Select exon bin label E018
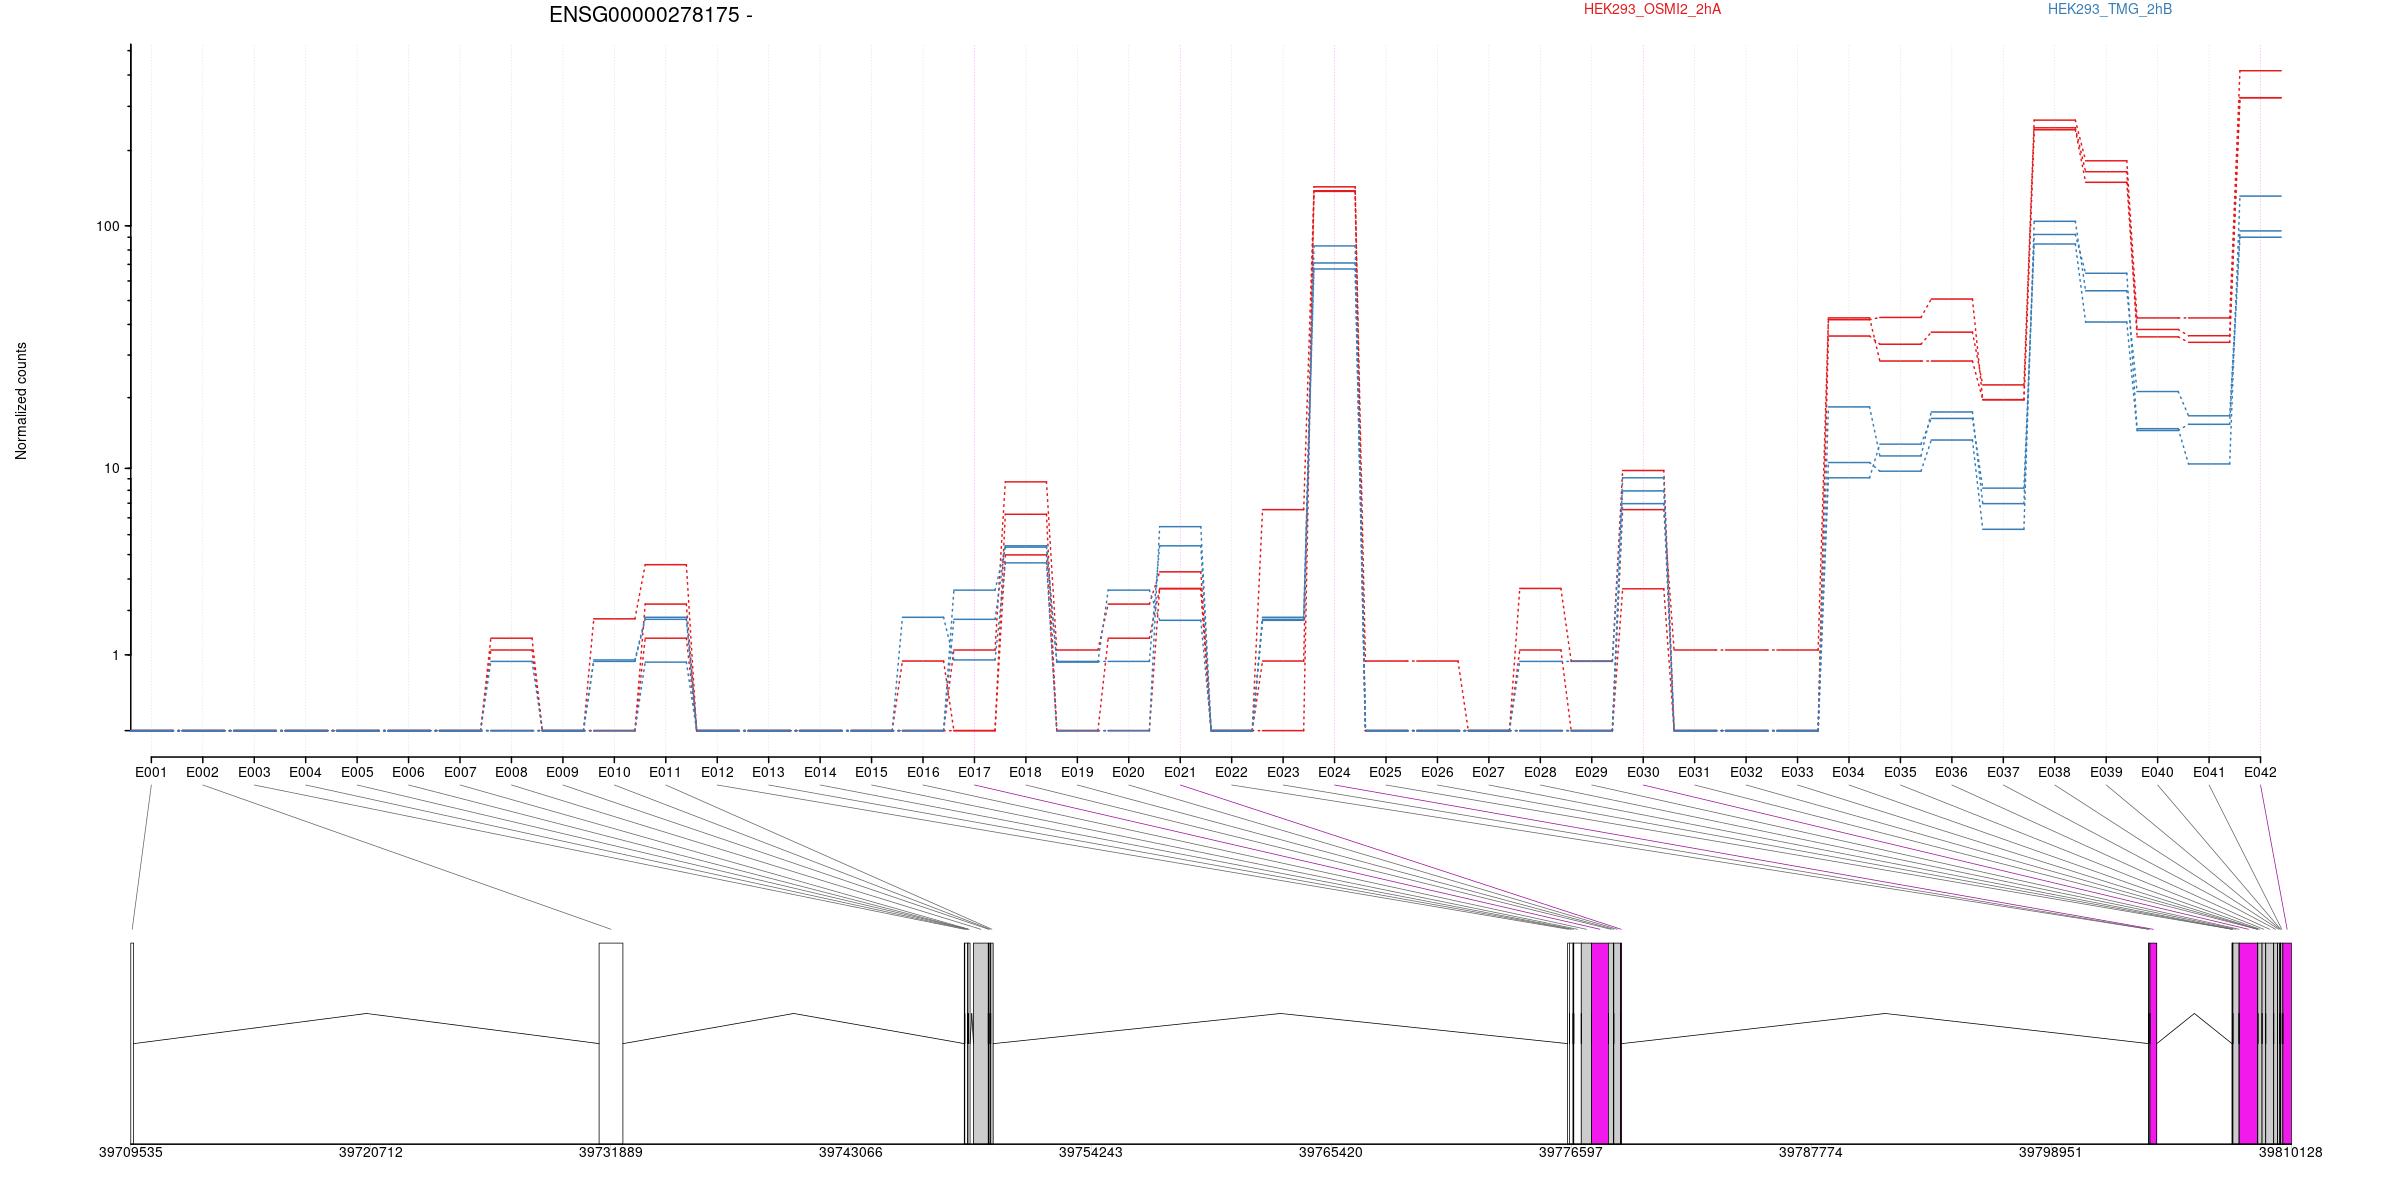 [1025, 772]
